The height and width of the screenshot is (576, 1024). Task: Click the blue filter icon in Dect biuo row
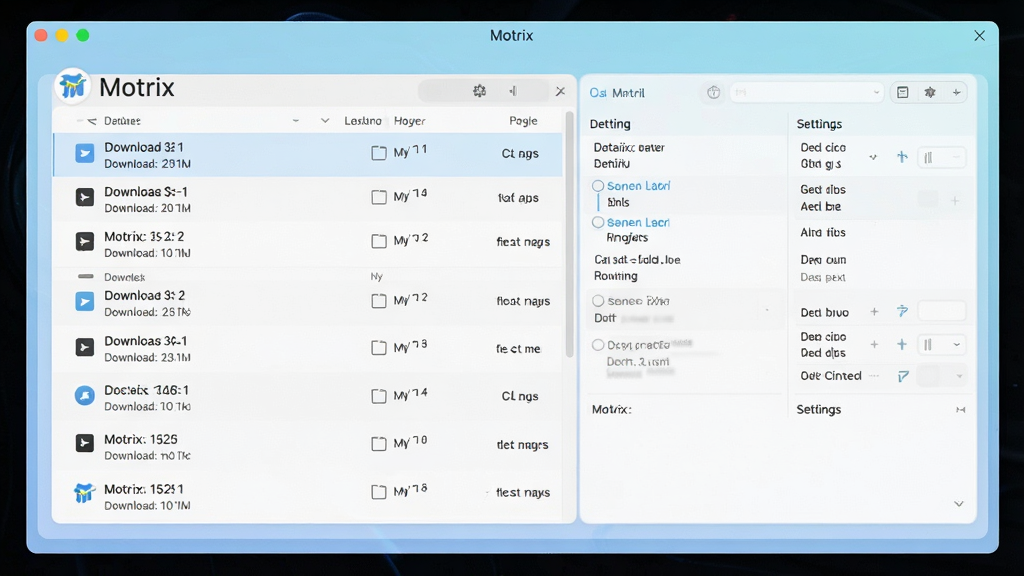pyautogui.click(x=903, y=312)
